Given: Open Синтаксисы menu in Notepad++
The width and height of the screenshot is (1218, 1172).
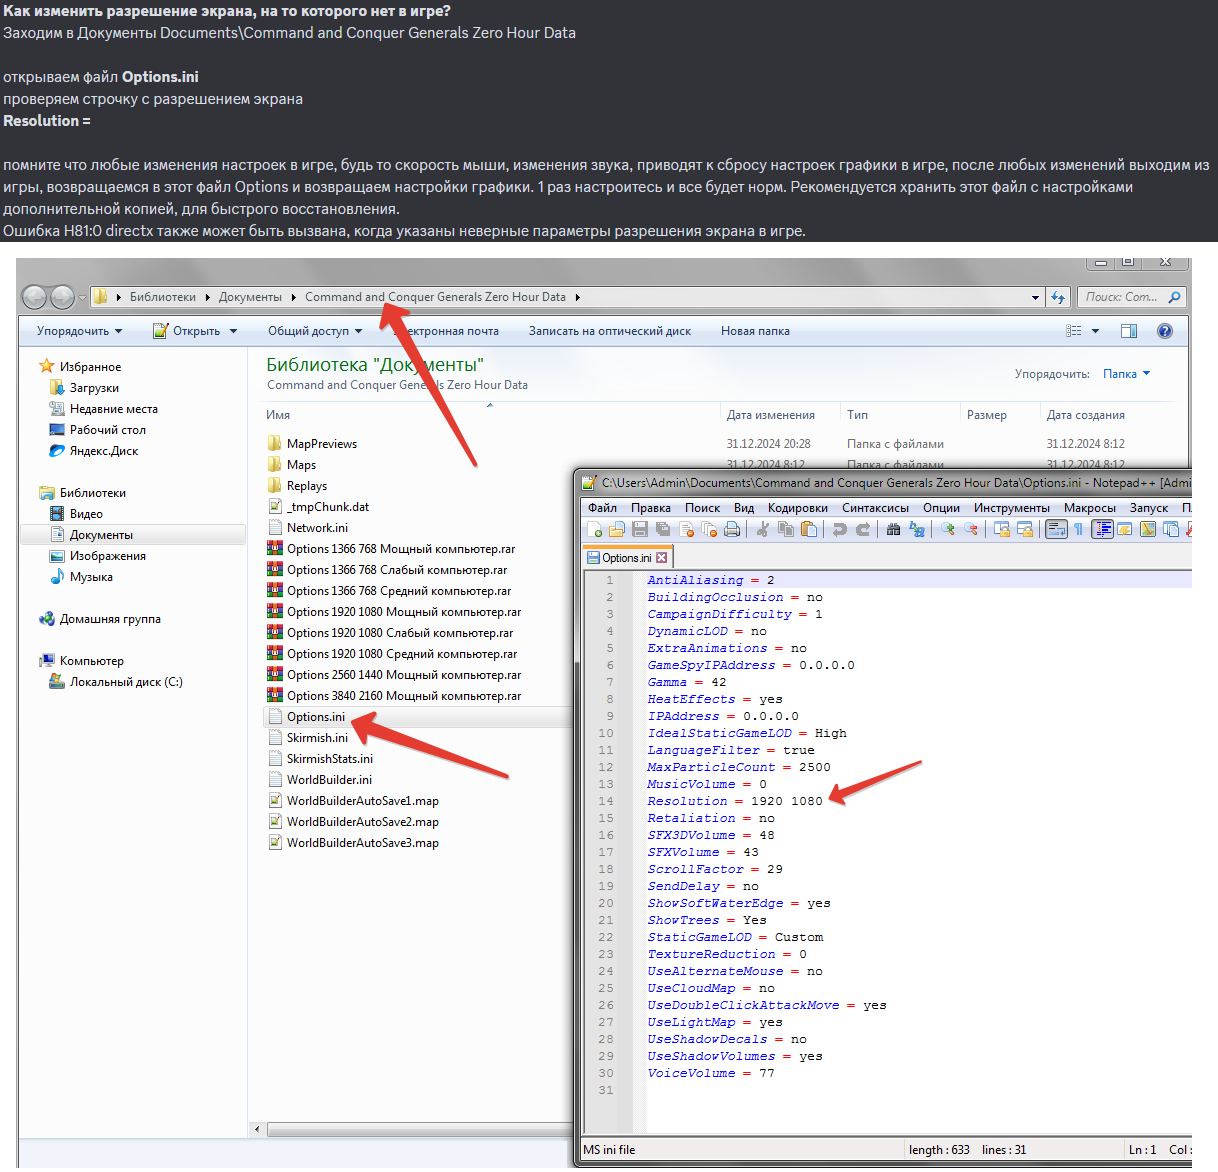Looking at the screenshot, I should click(875, 508).
